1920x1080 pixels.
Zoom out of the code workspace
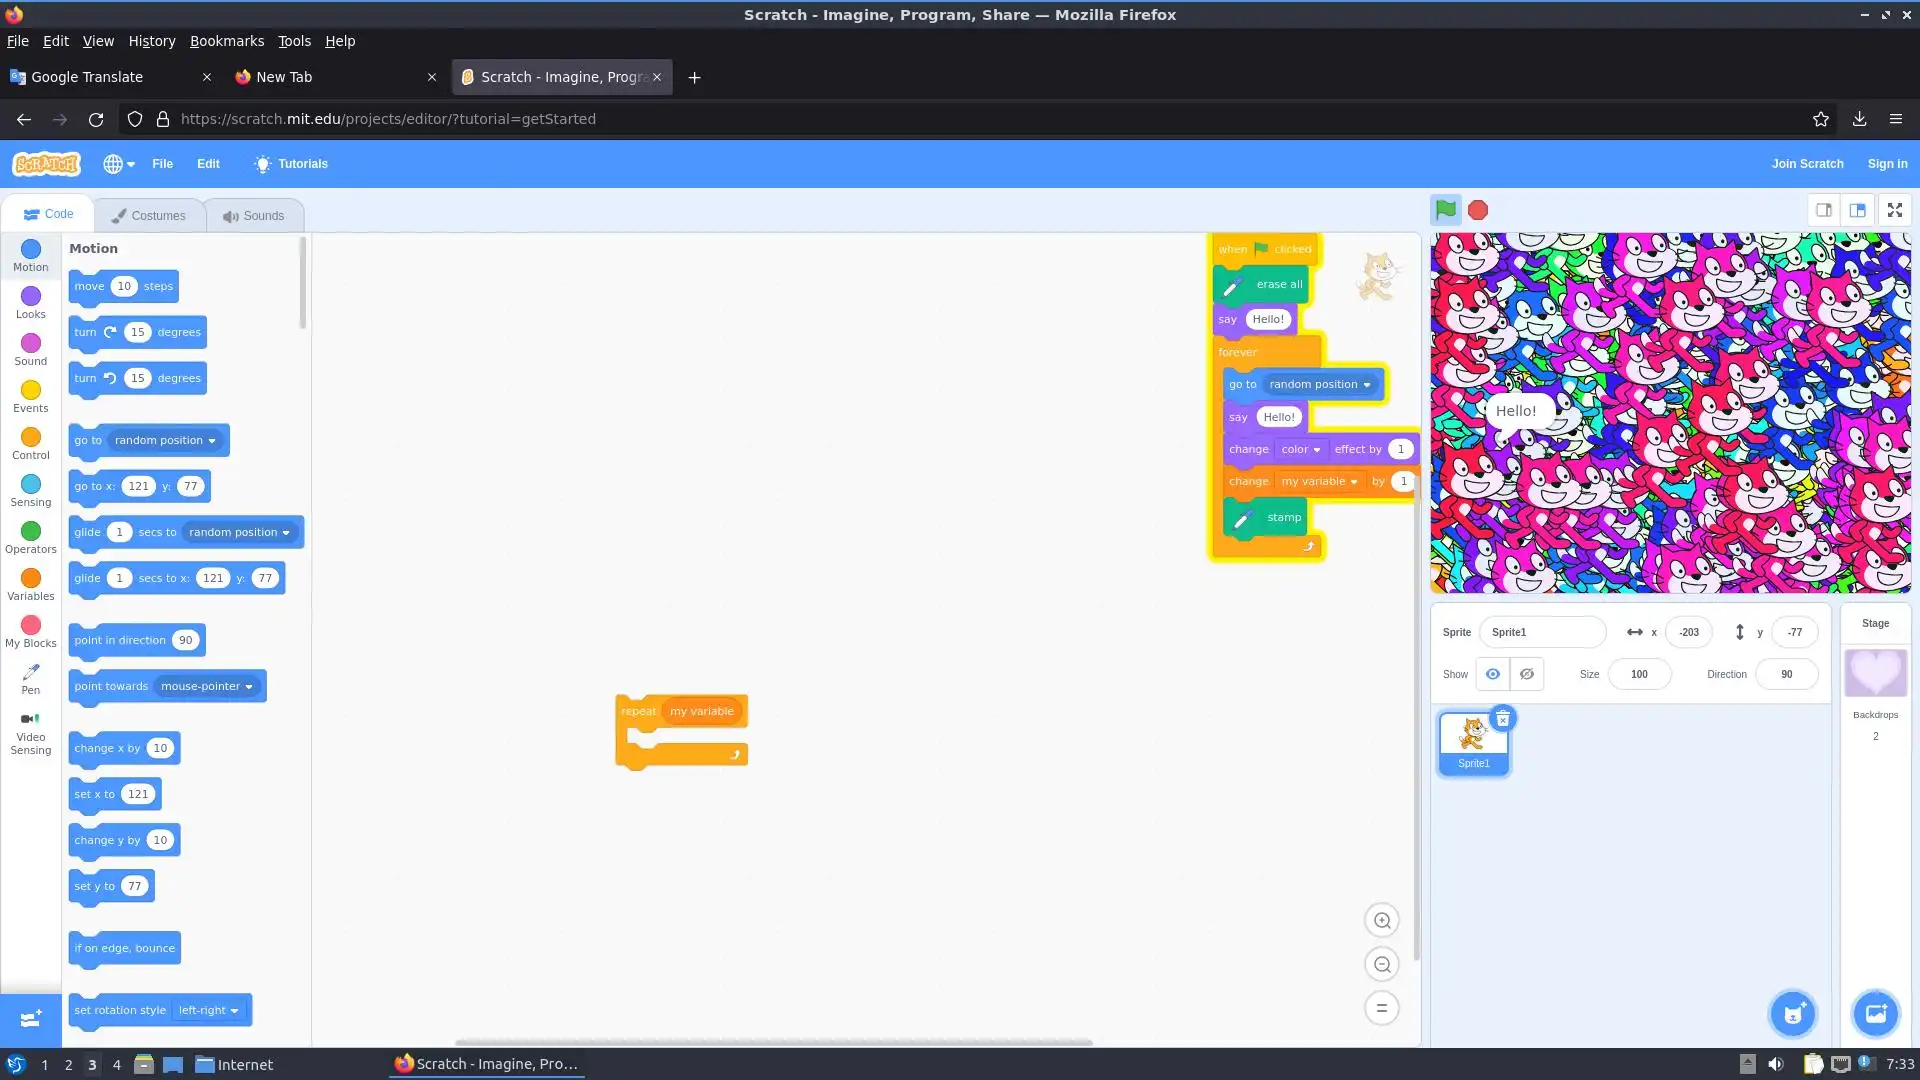[1382, 964]
